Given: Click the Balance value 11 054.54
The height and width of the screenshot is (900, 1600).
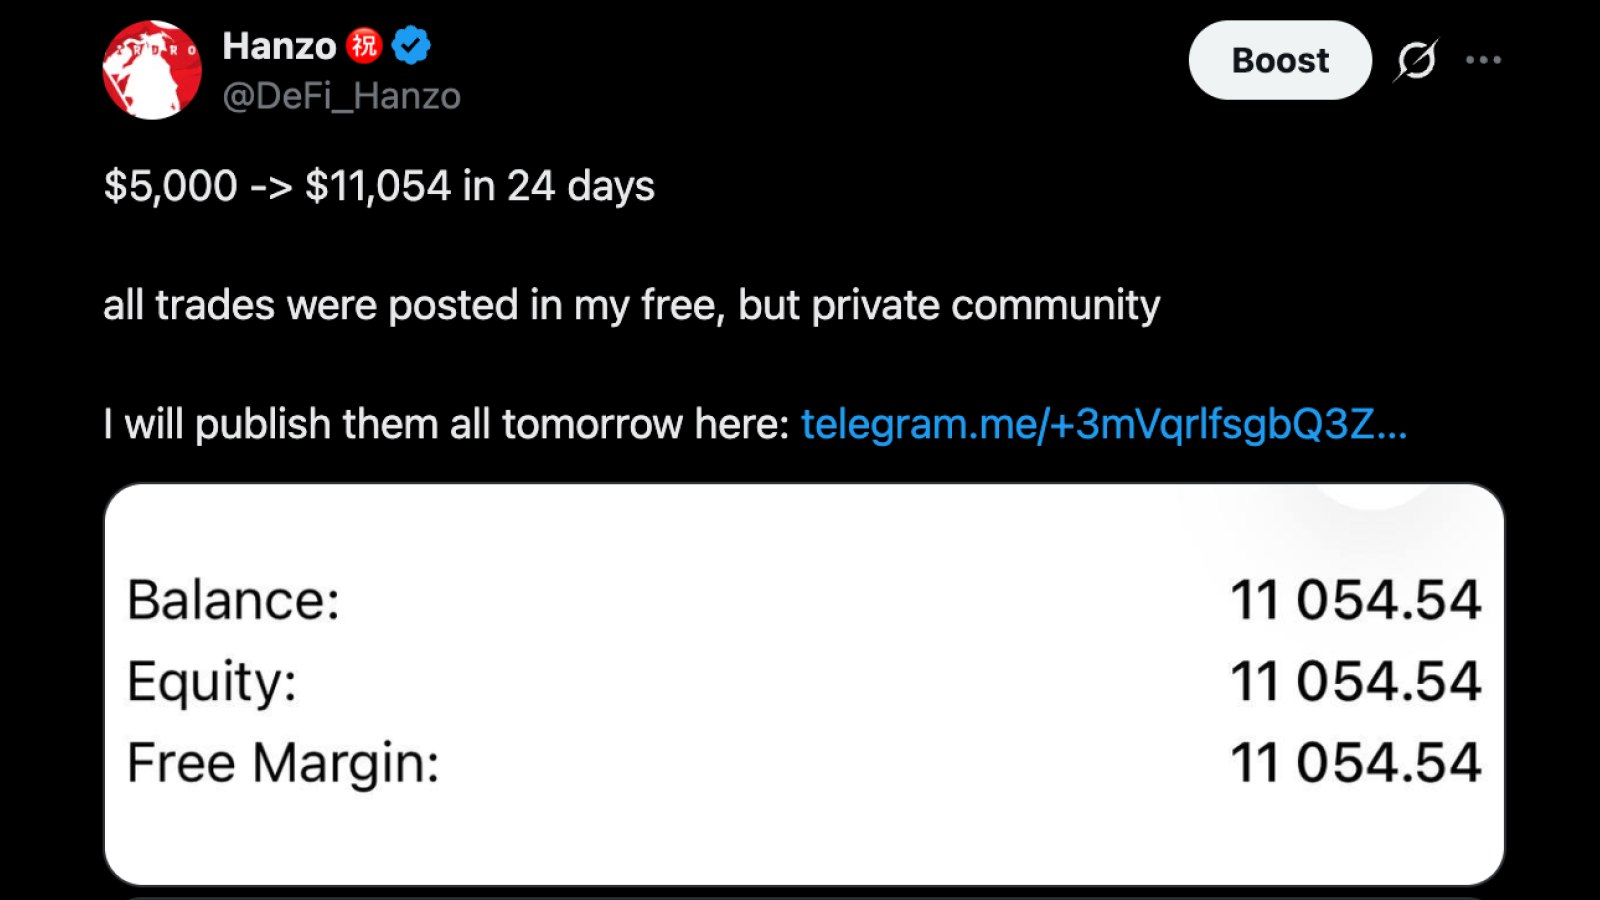Looking at the screenshot, I should (1355, 600).
